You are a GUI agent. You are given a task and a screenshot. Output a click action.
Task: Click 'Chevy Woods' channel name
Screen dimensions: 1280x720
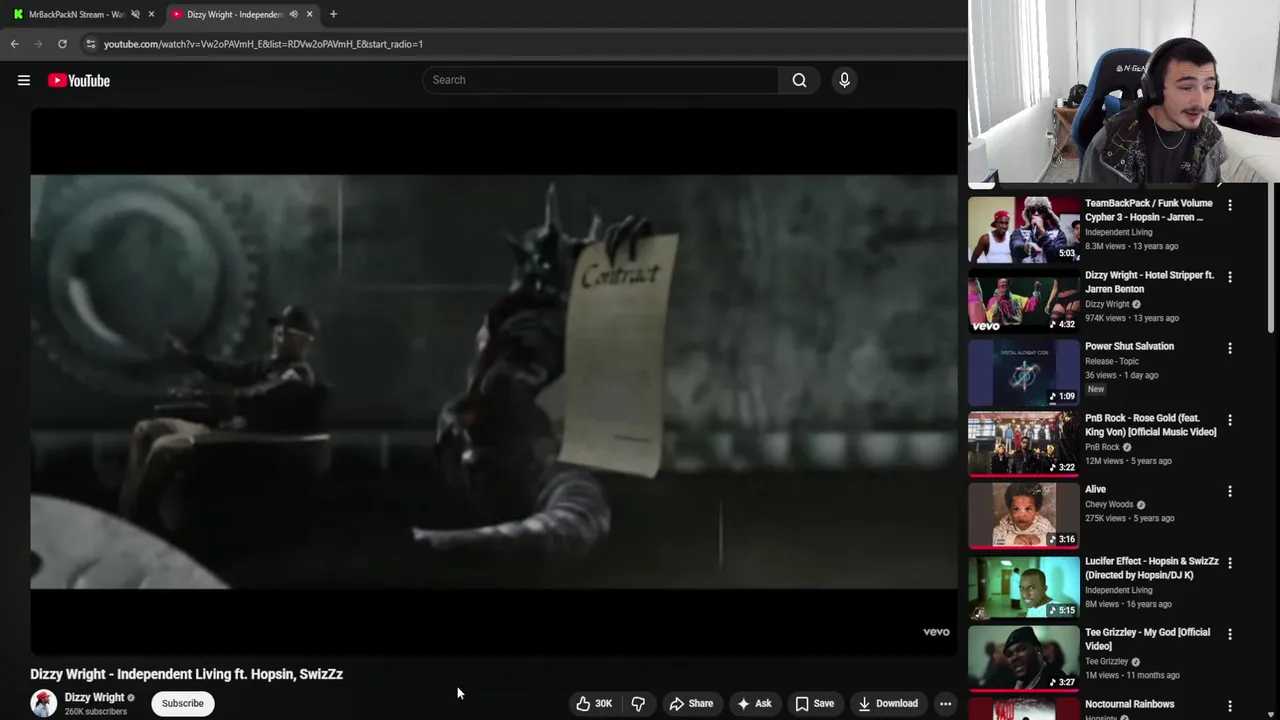[x=1109, y=504]
